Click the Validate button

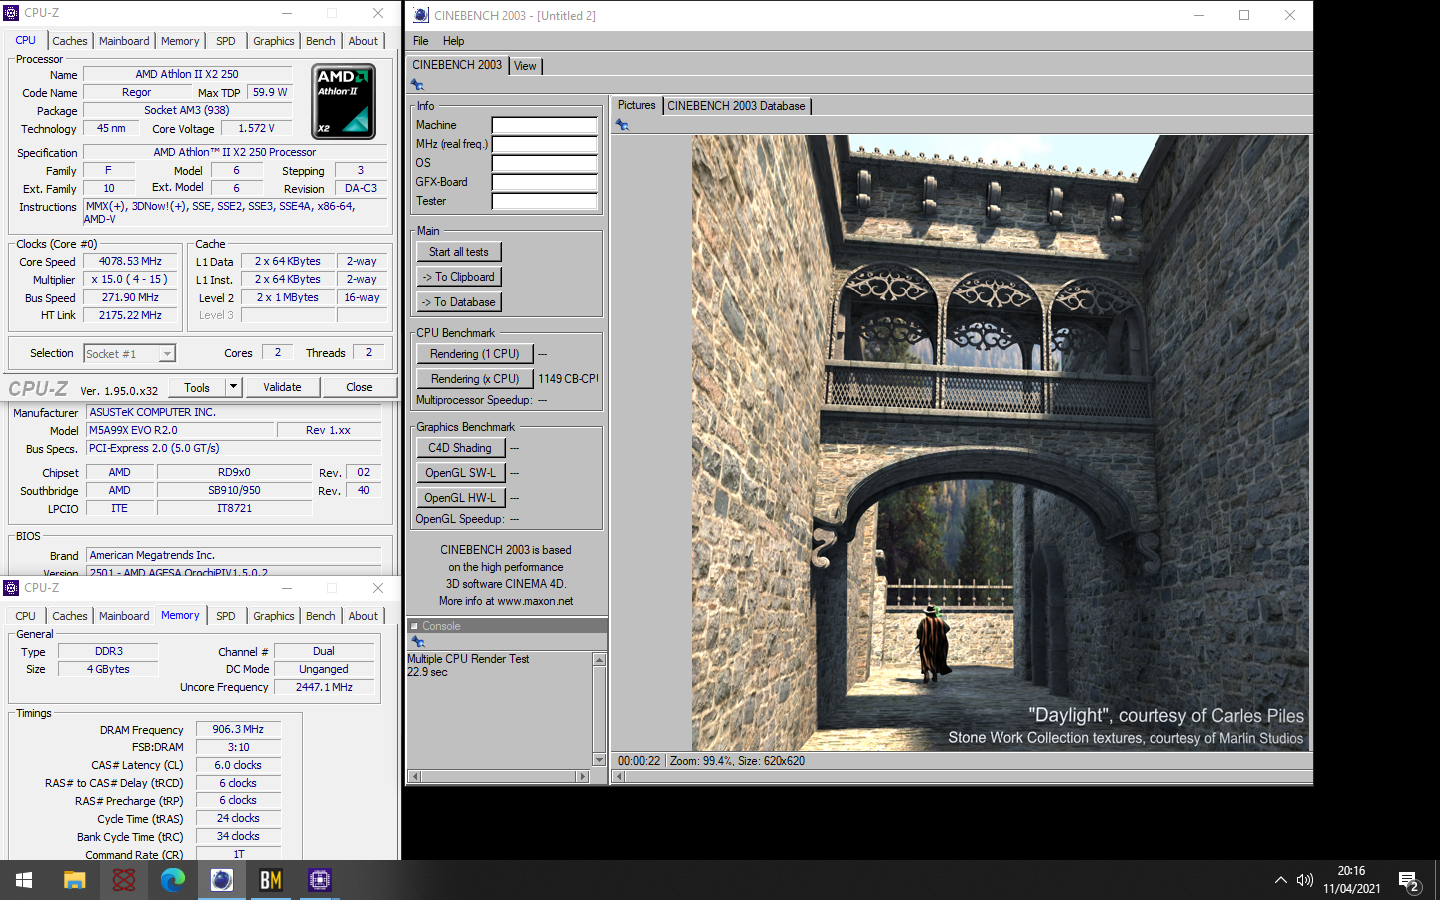282,387
